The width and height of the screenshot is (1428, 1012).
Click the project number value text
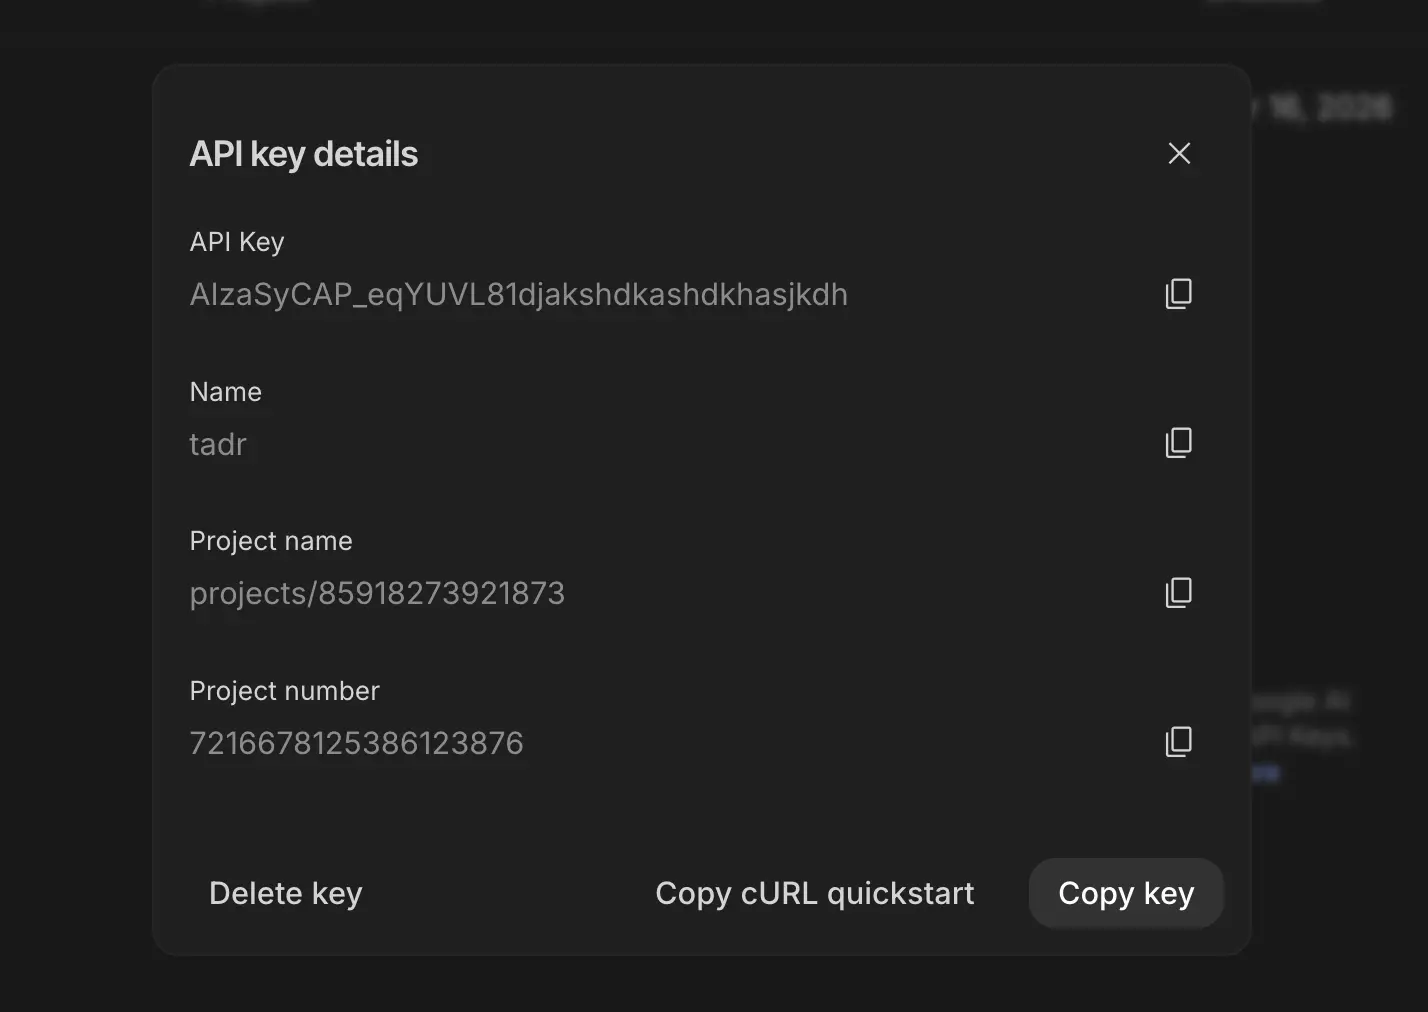356,742
